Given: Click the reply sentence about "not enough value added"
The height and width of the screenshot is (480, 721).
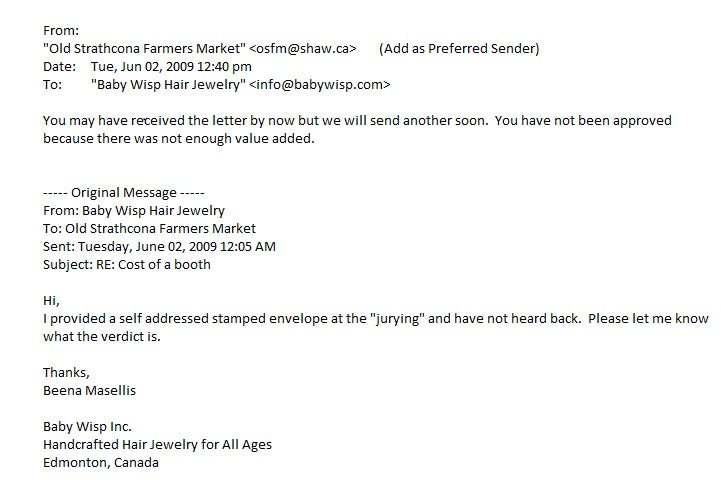Looking at the screenshot, I should 179,139.
